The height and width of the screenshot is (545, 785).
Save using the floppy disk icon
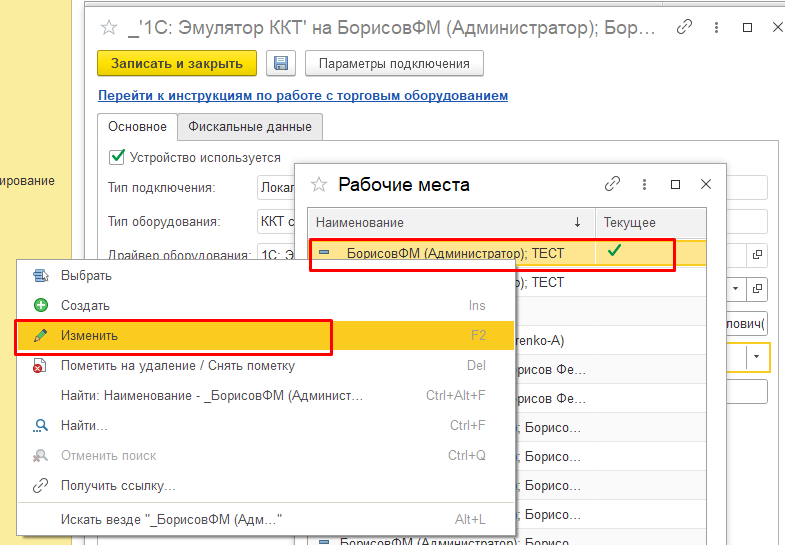click(x=281, y=64)
